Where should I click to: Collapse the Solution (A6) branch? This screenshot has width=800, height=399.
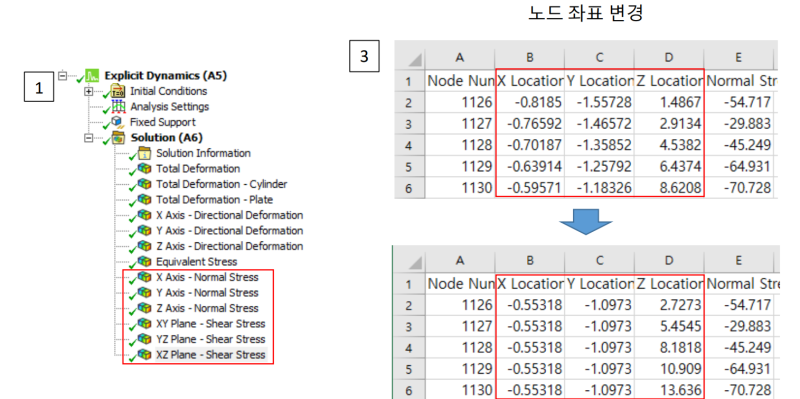(x=89, y=137)
